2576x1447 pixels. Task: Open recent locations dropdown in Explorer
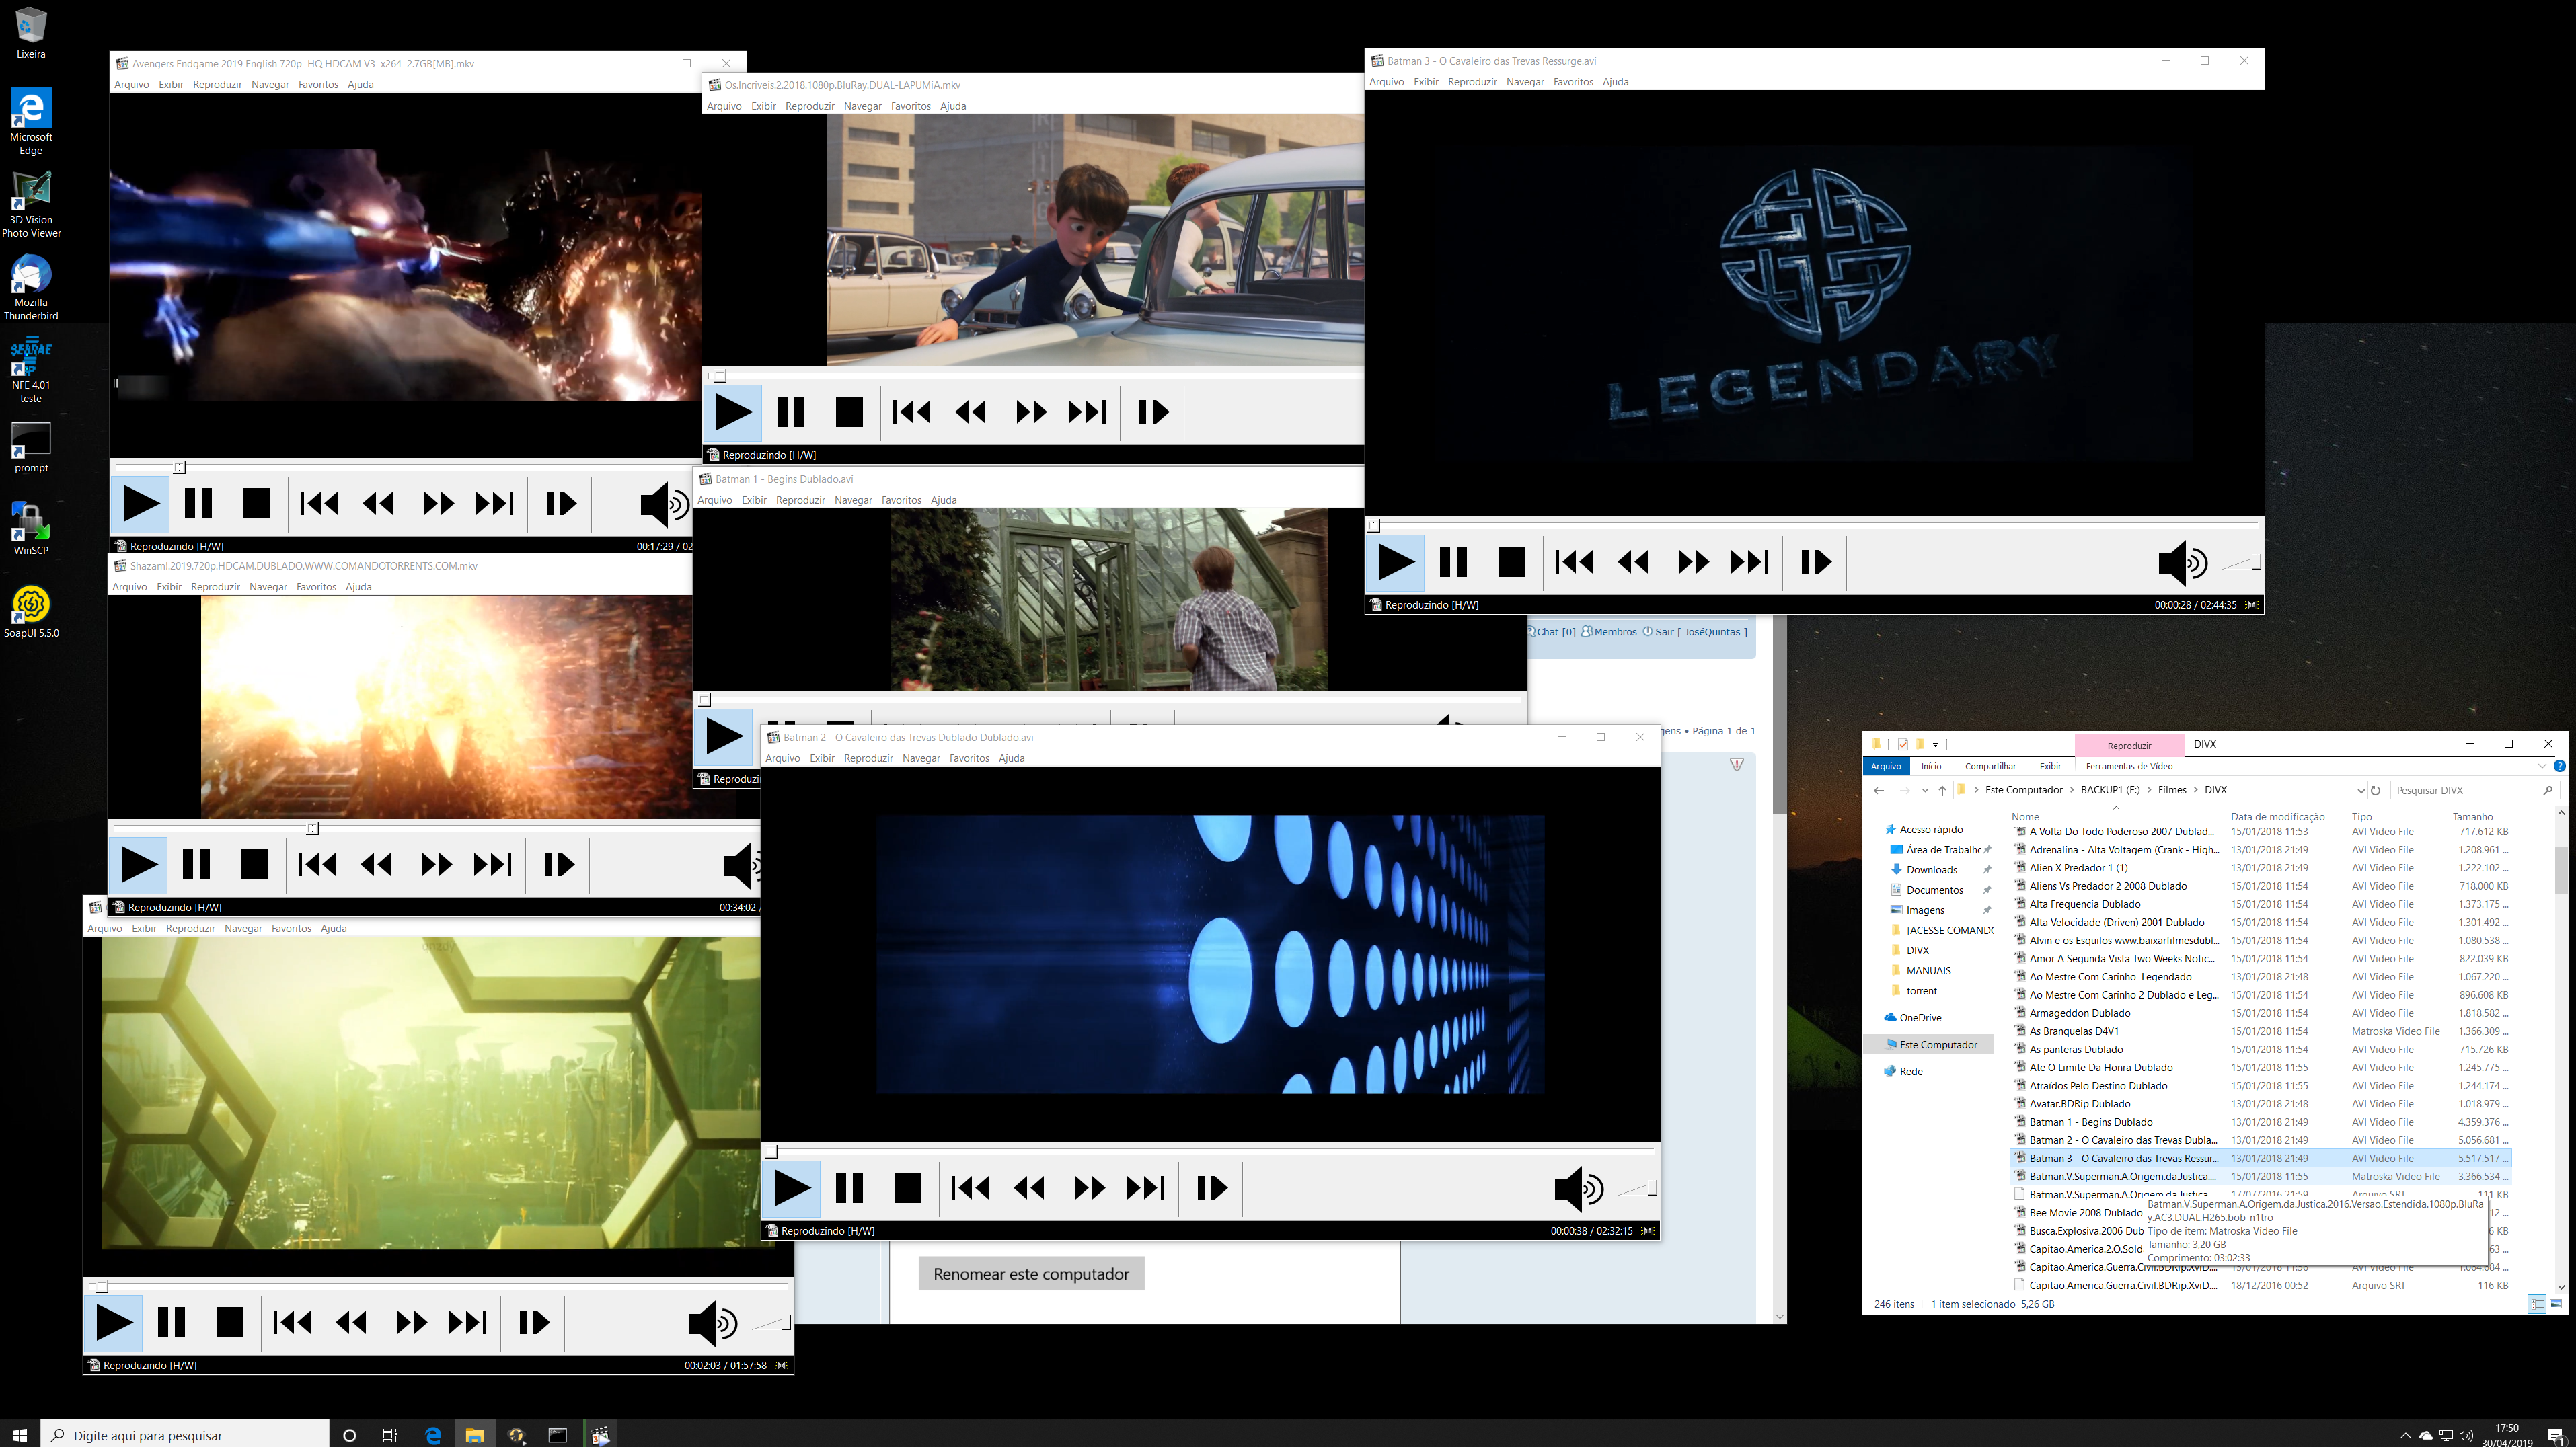[1924, 790]
